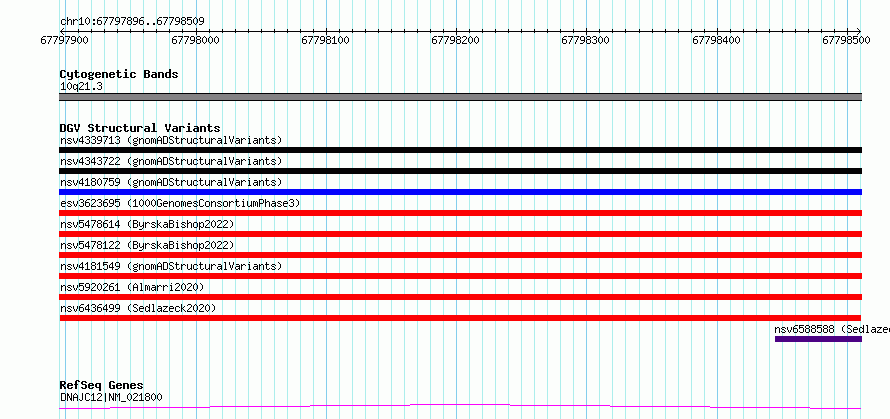Open the nsv5478122 (ByrskaBishop2022) label

(x=147, y=245)
